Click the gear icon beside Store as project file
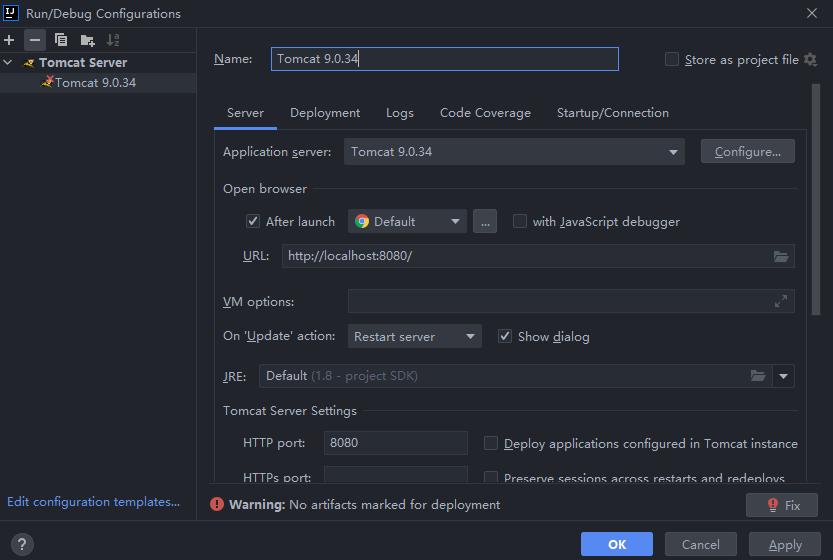Image resolution: width=833 pixels, height=560 pixels. point(810,60)
